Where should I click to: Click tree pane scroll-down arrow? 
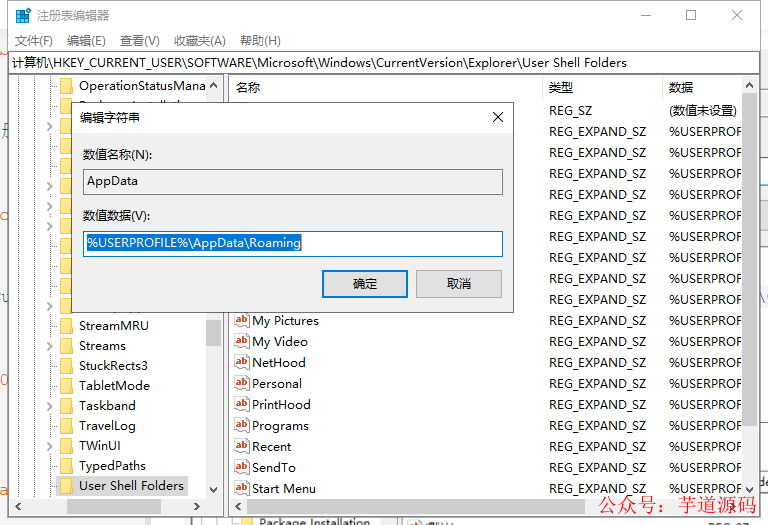[x=214, y=489]
